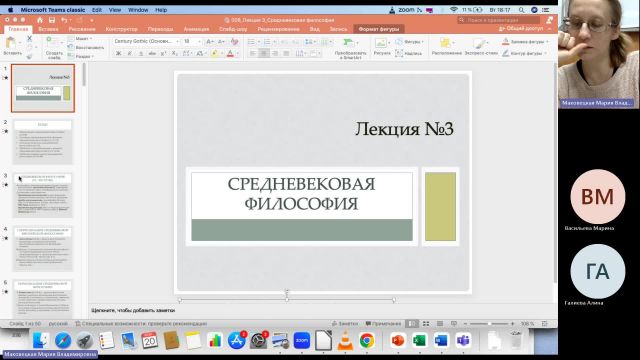Open VLC cone icon in the Dock

(x=345, y=340)
